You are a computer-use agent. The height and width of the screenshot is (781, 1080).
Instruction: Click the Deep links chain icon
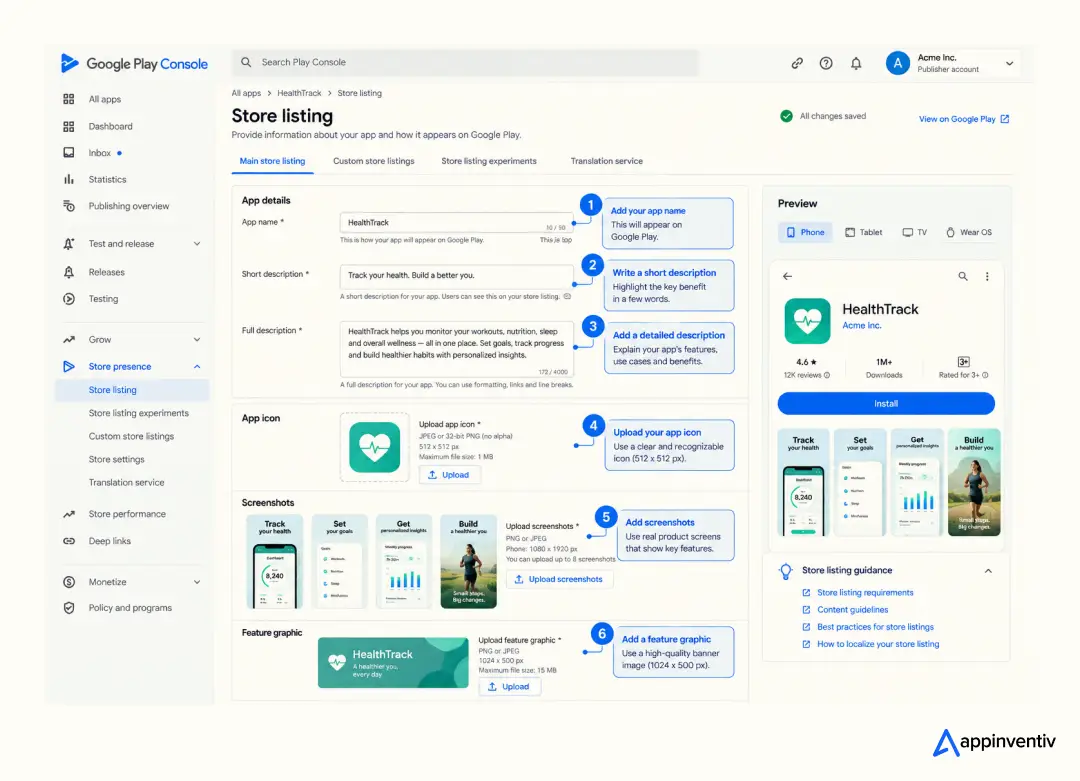69,541
